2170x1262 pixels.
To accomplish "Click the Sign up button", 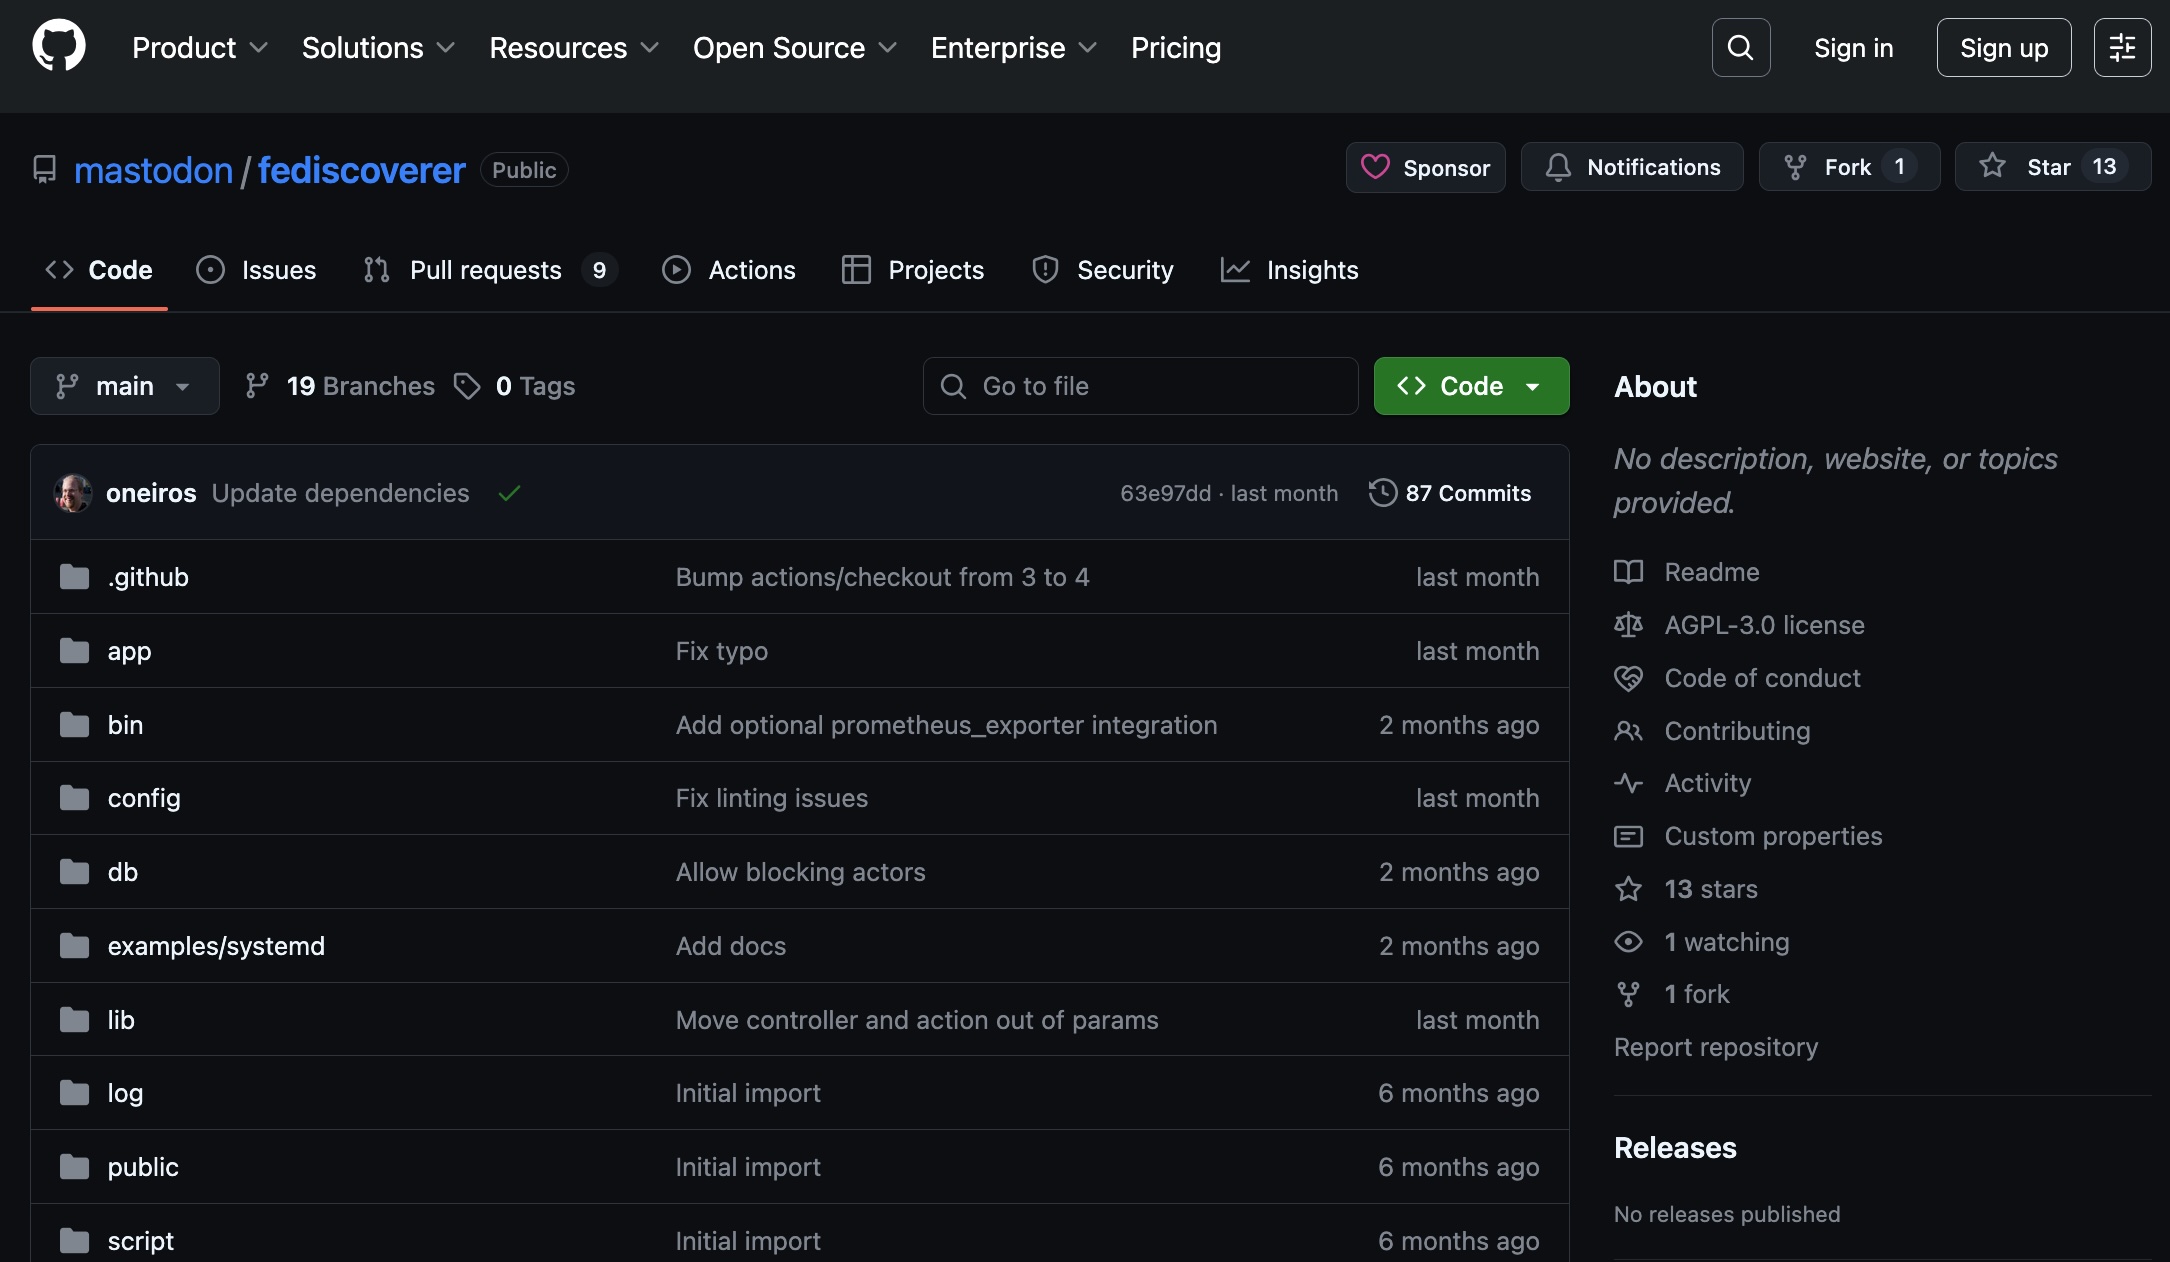I will pos(2004,47).
